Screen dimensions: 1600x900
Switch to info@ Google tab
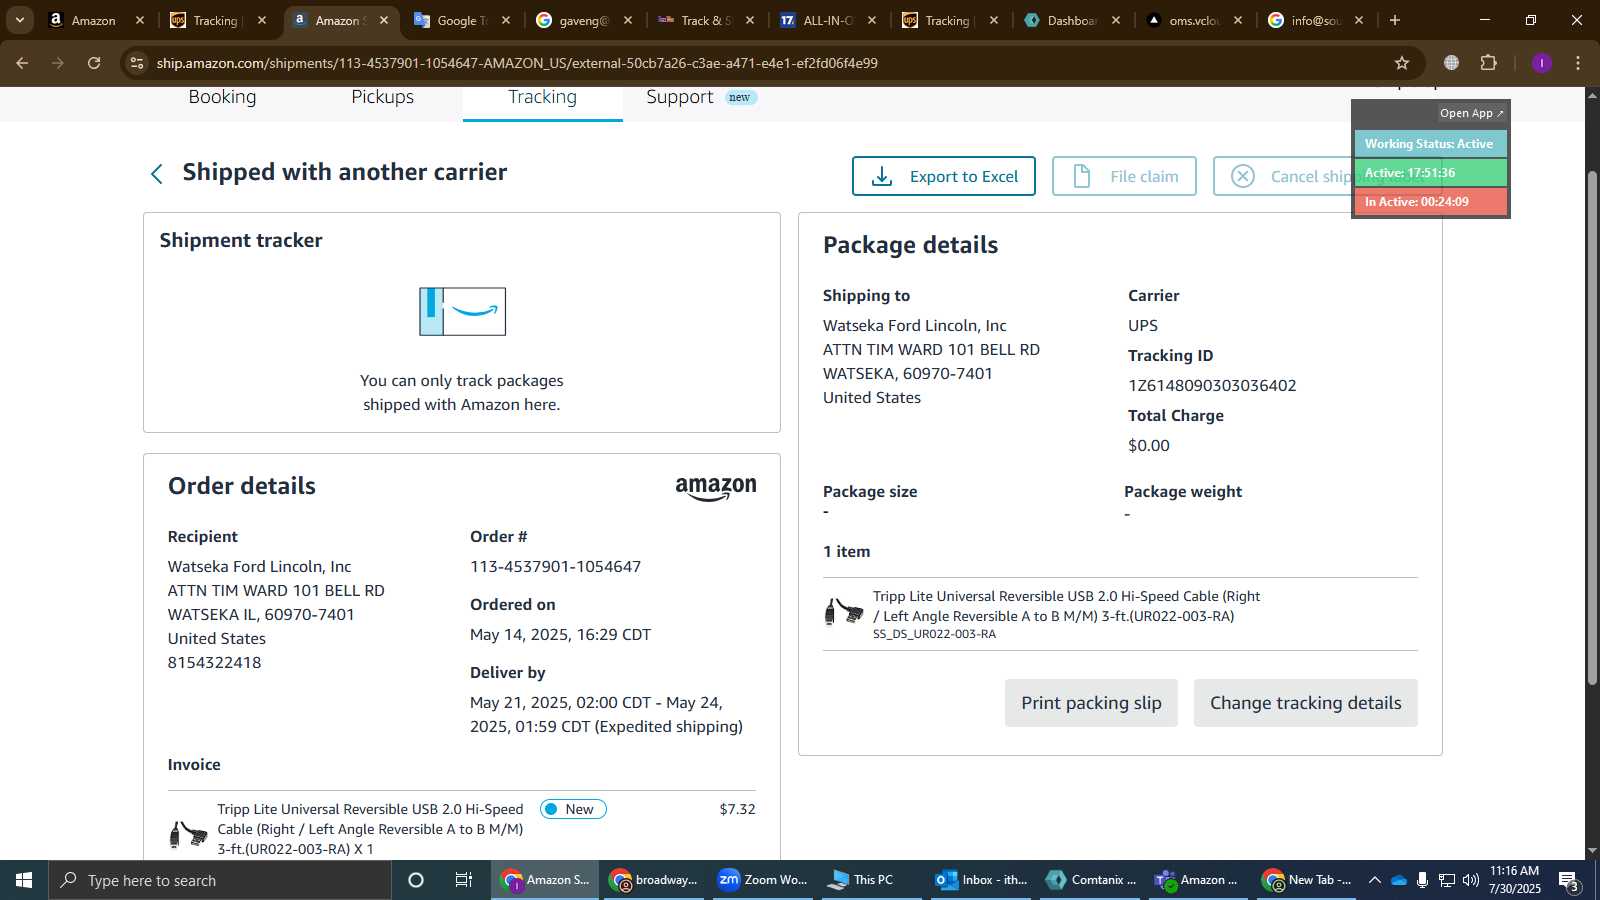[x=1315, y=20]
